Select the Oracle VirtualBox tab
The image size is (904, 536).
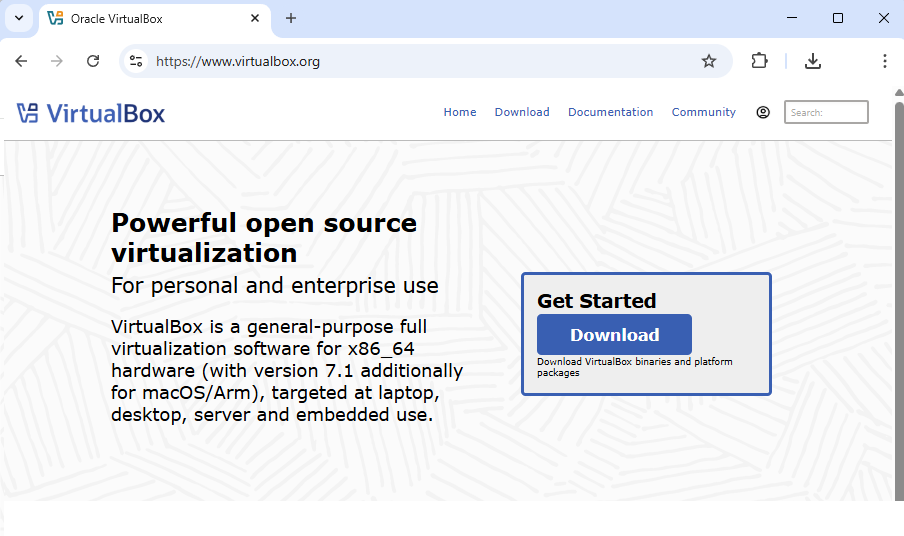pos(140,18)
